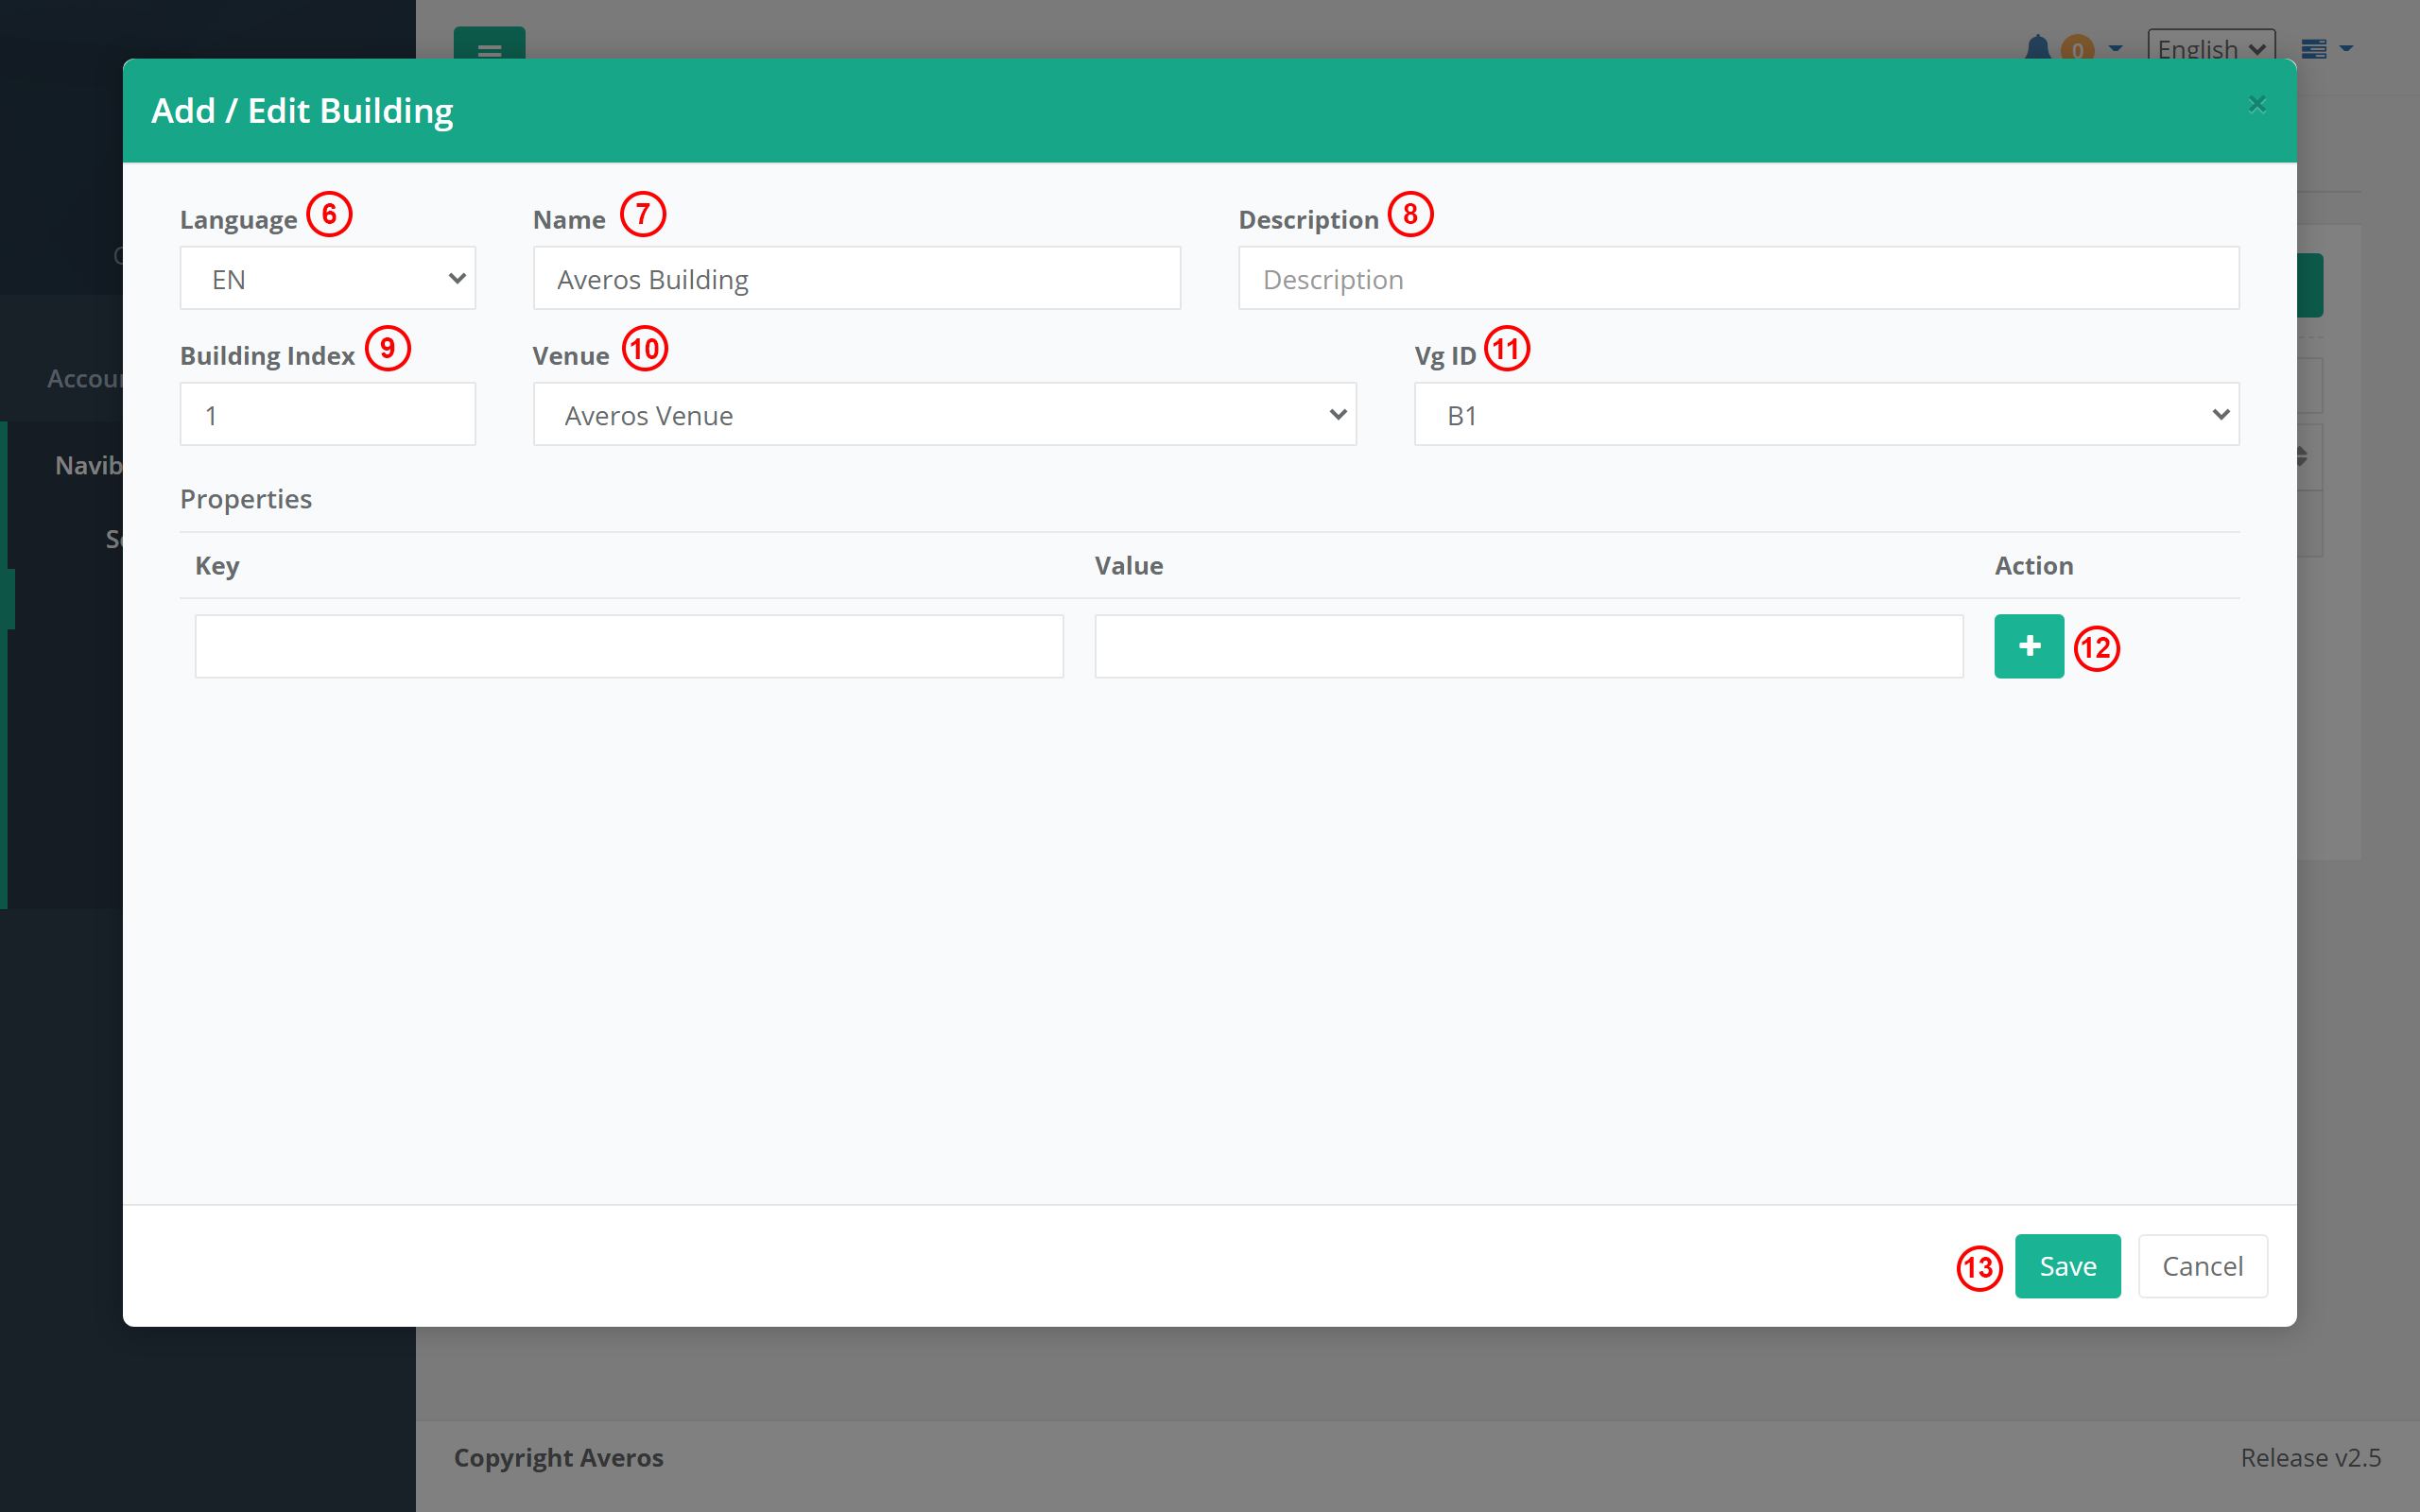Click the green plus add-property button
This screenshot has width=2420, height=1512.
pos(2028,646)
